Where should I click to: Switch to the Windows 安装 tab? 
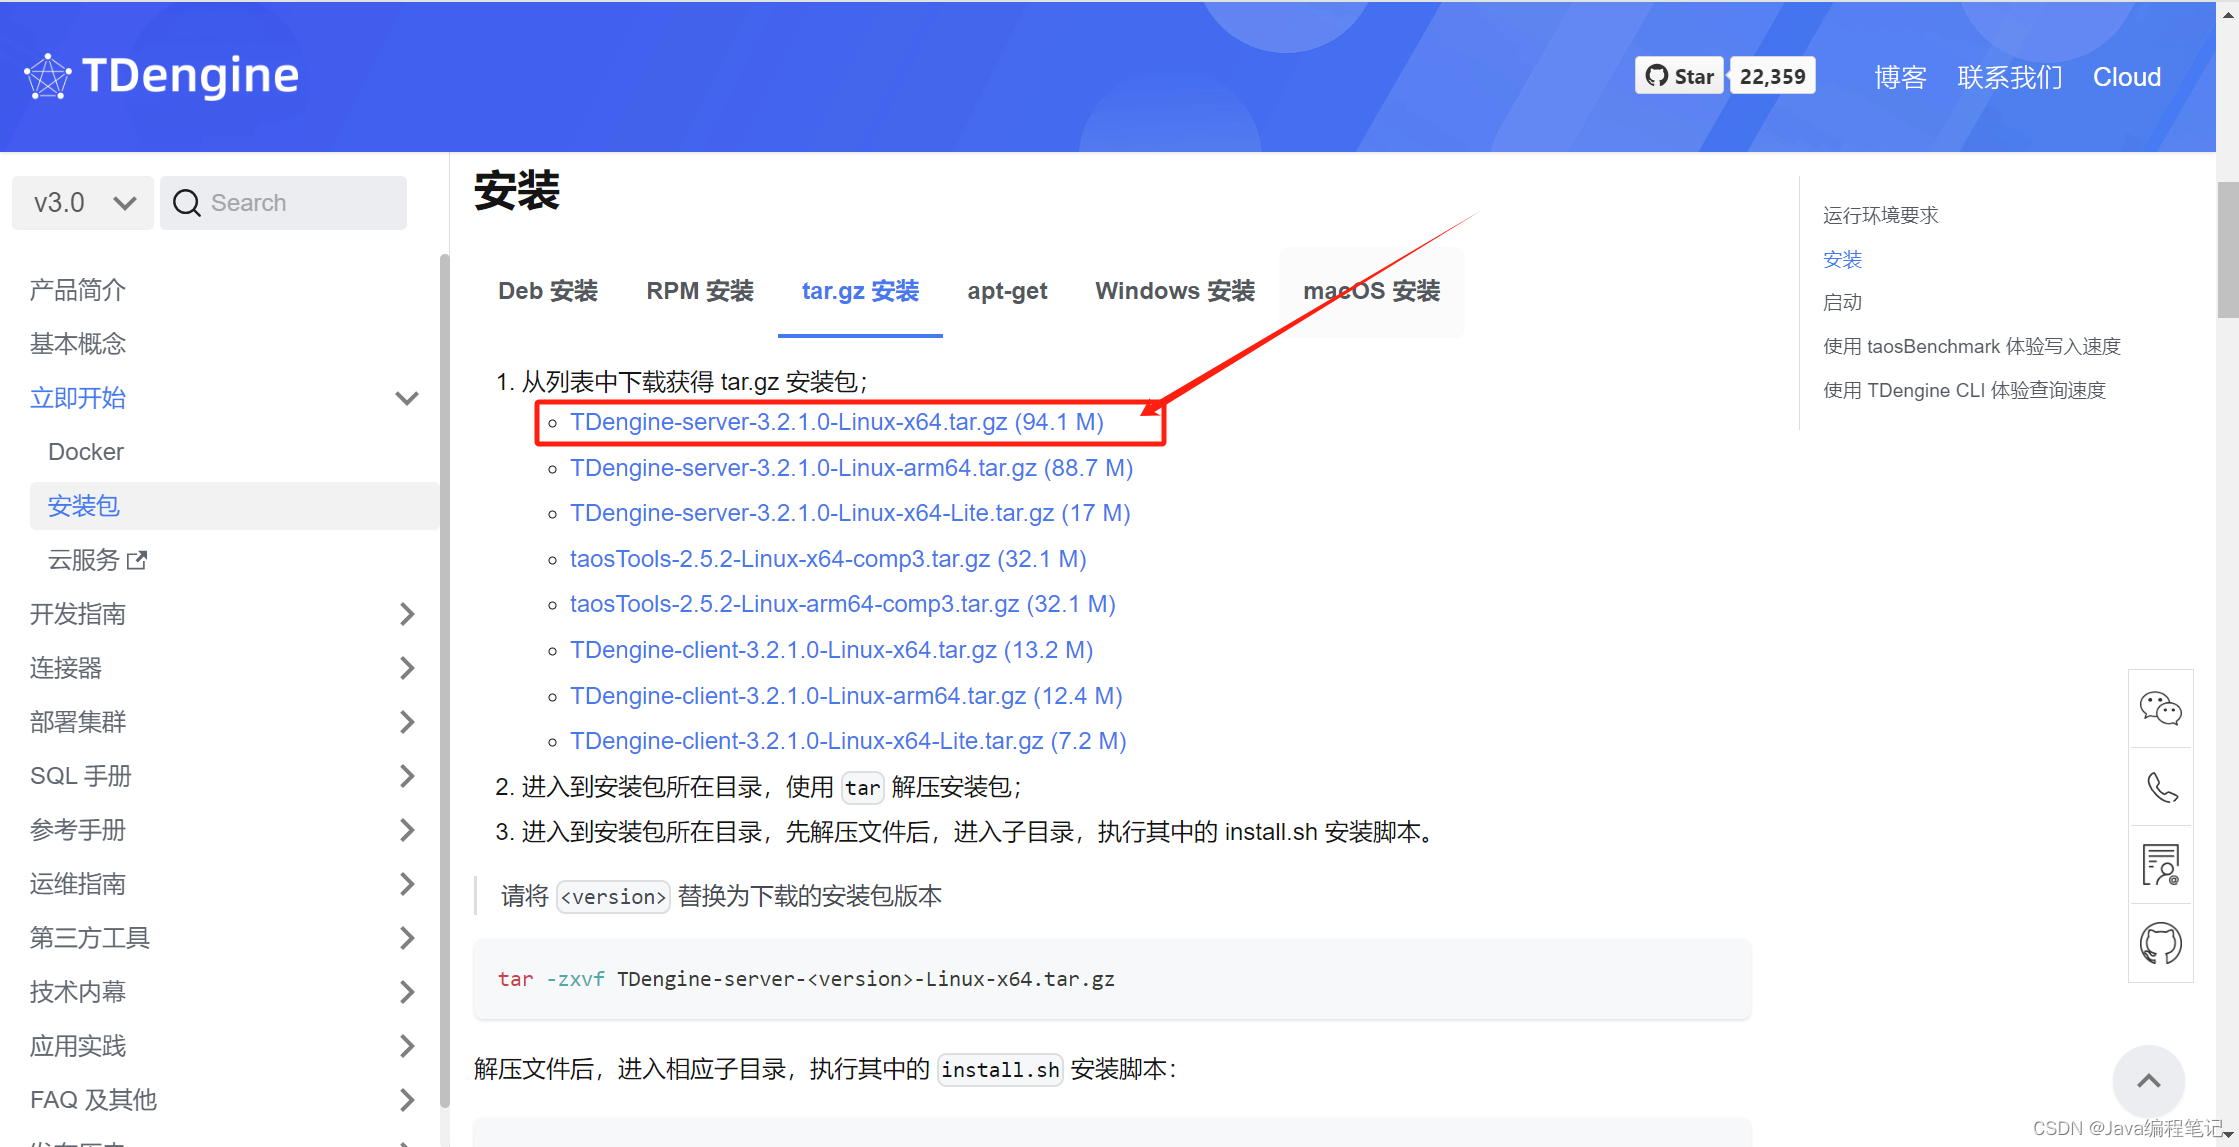pos(1174,290)
